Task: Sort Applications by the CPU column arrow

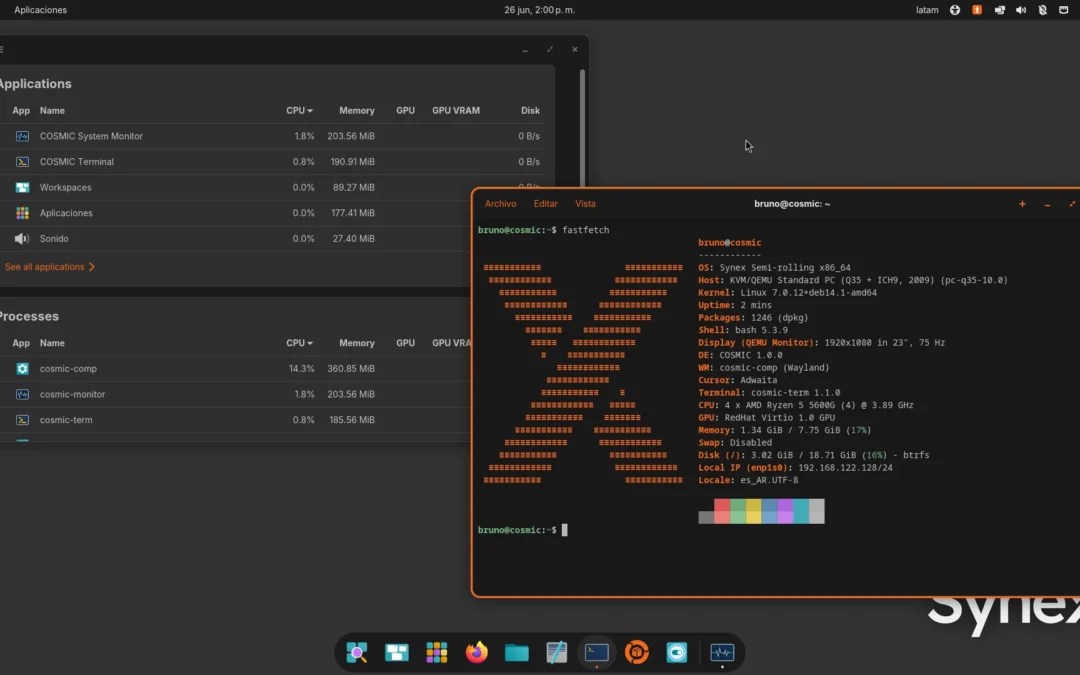Action: click(x=310, y=111)
